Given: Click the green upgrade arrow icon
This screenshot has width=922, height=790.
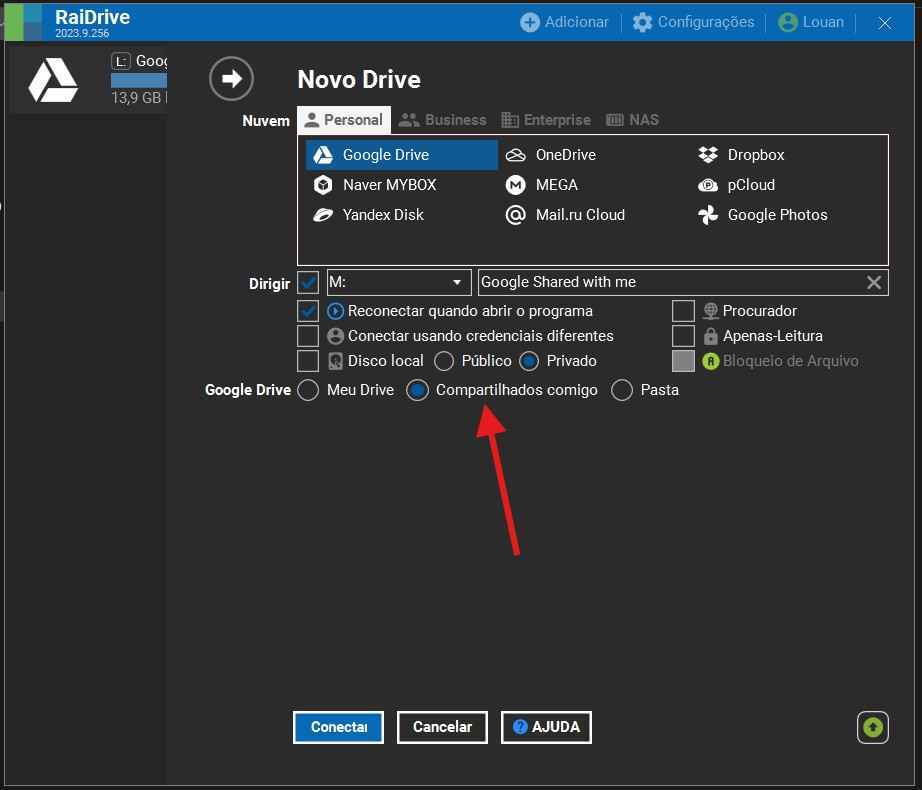Looking at the screenshot, I should coord(872,727).
